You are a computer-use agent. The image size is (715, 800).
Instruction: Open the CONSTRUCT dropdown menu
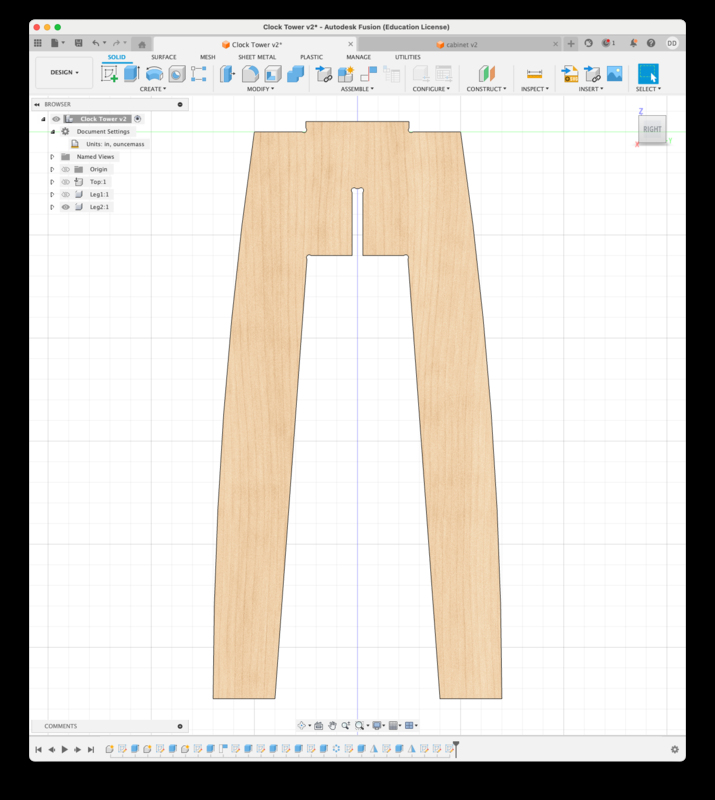point(486,89)
